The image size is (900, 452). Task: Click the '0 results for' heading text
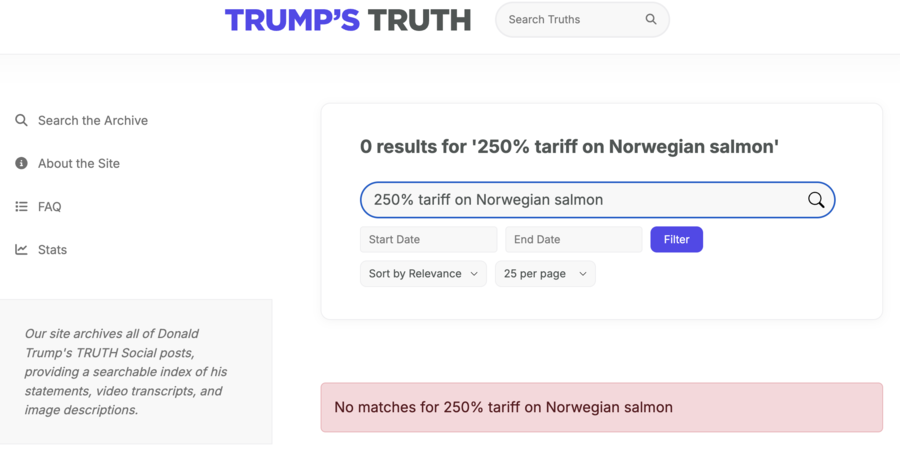(569, 147)
